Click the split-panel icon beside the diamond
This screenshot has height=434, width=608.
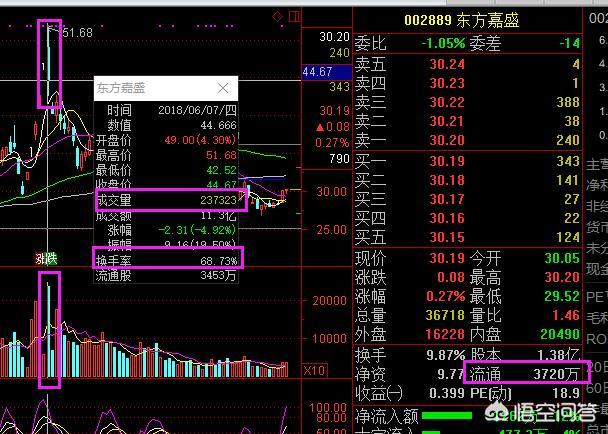(x=294, y=17)
